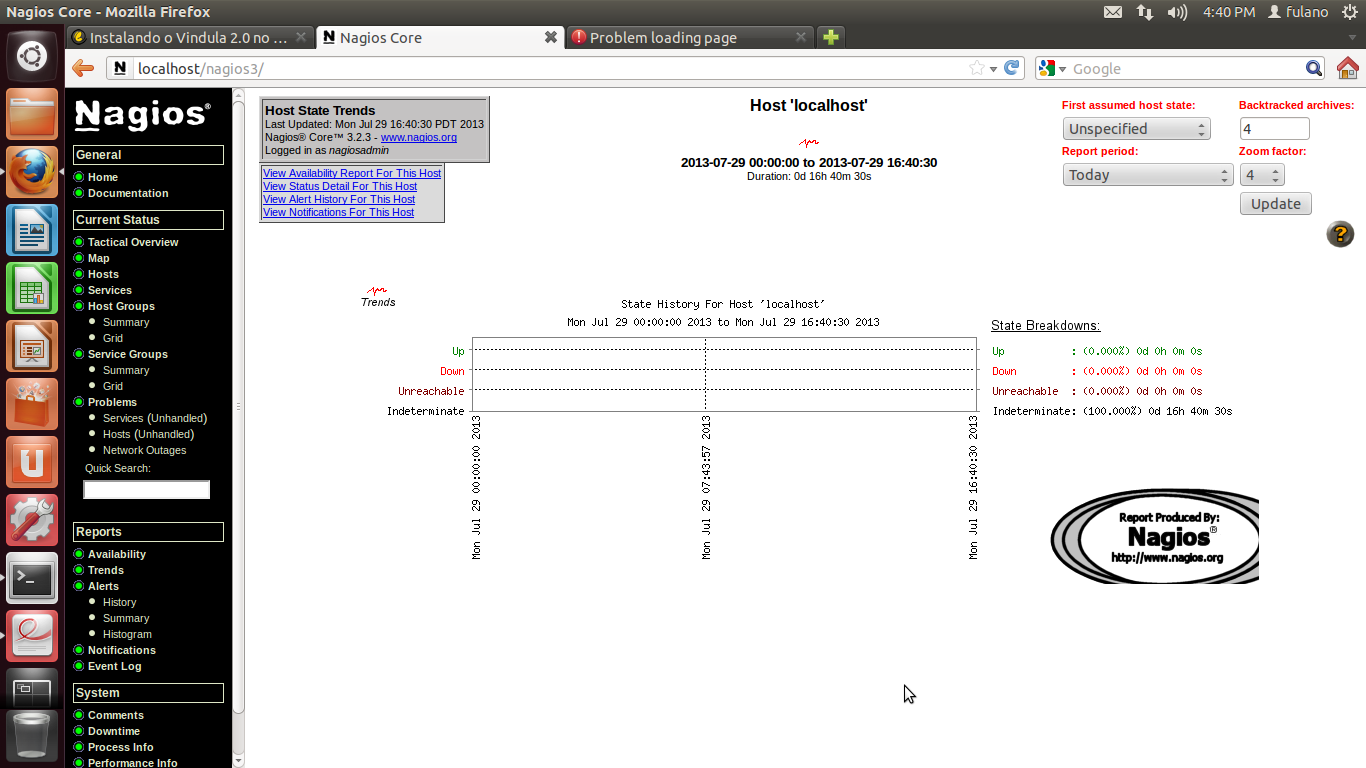Screen dimensions: 1366x768
Task: Open Documentation in sidebar
Action: [x=128, y=193]
